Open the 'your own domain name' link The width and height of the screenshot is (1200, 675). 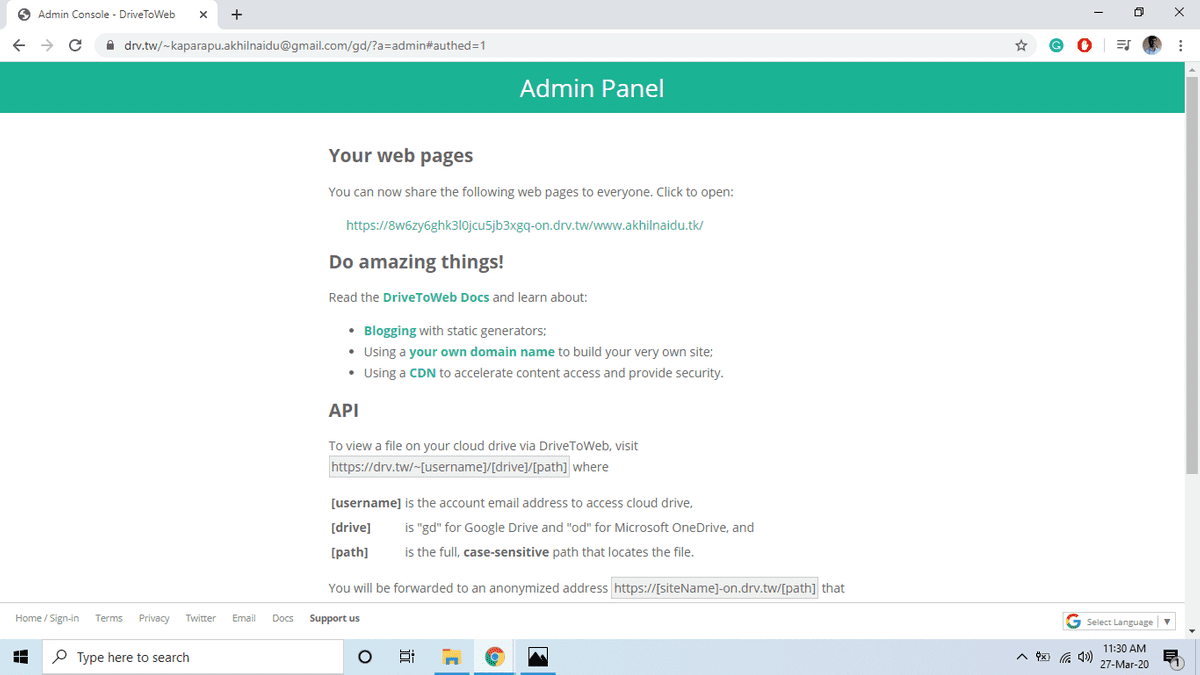[x=482, y=352]
